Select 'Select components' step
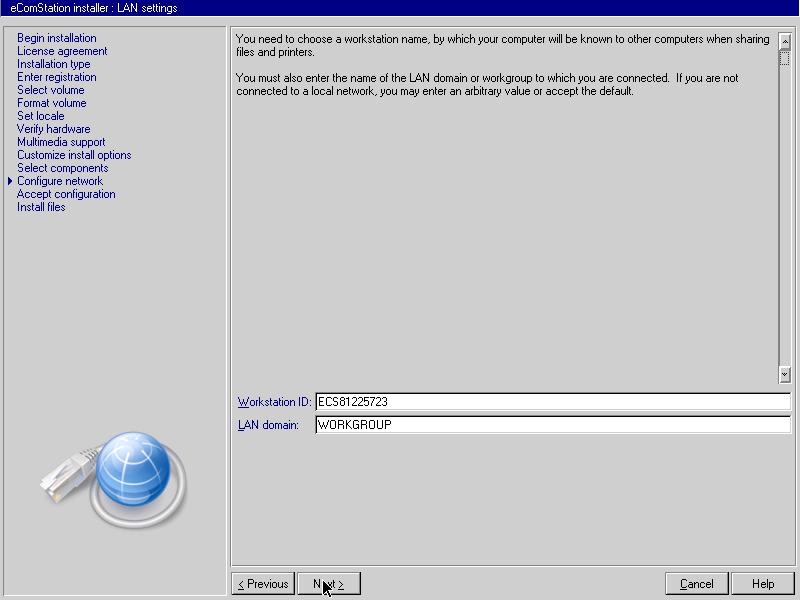800x600 pixels. pos(63,168)
